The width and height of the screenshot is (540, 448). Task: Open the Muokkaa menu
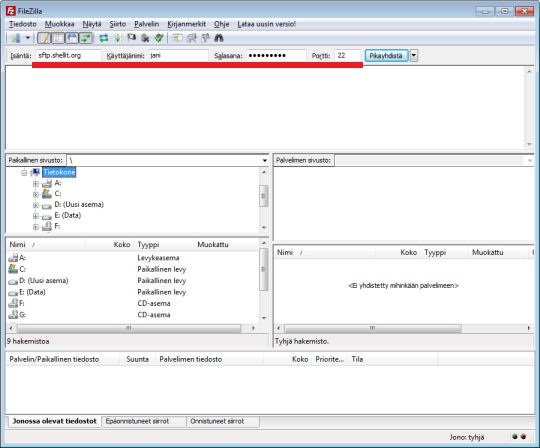60,24
